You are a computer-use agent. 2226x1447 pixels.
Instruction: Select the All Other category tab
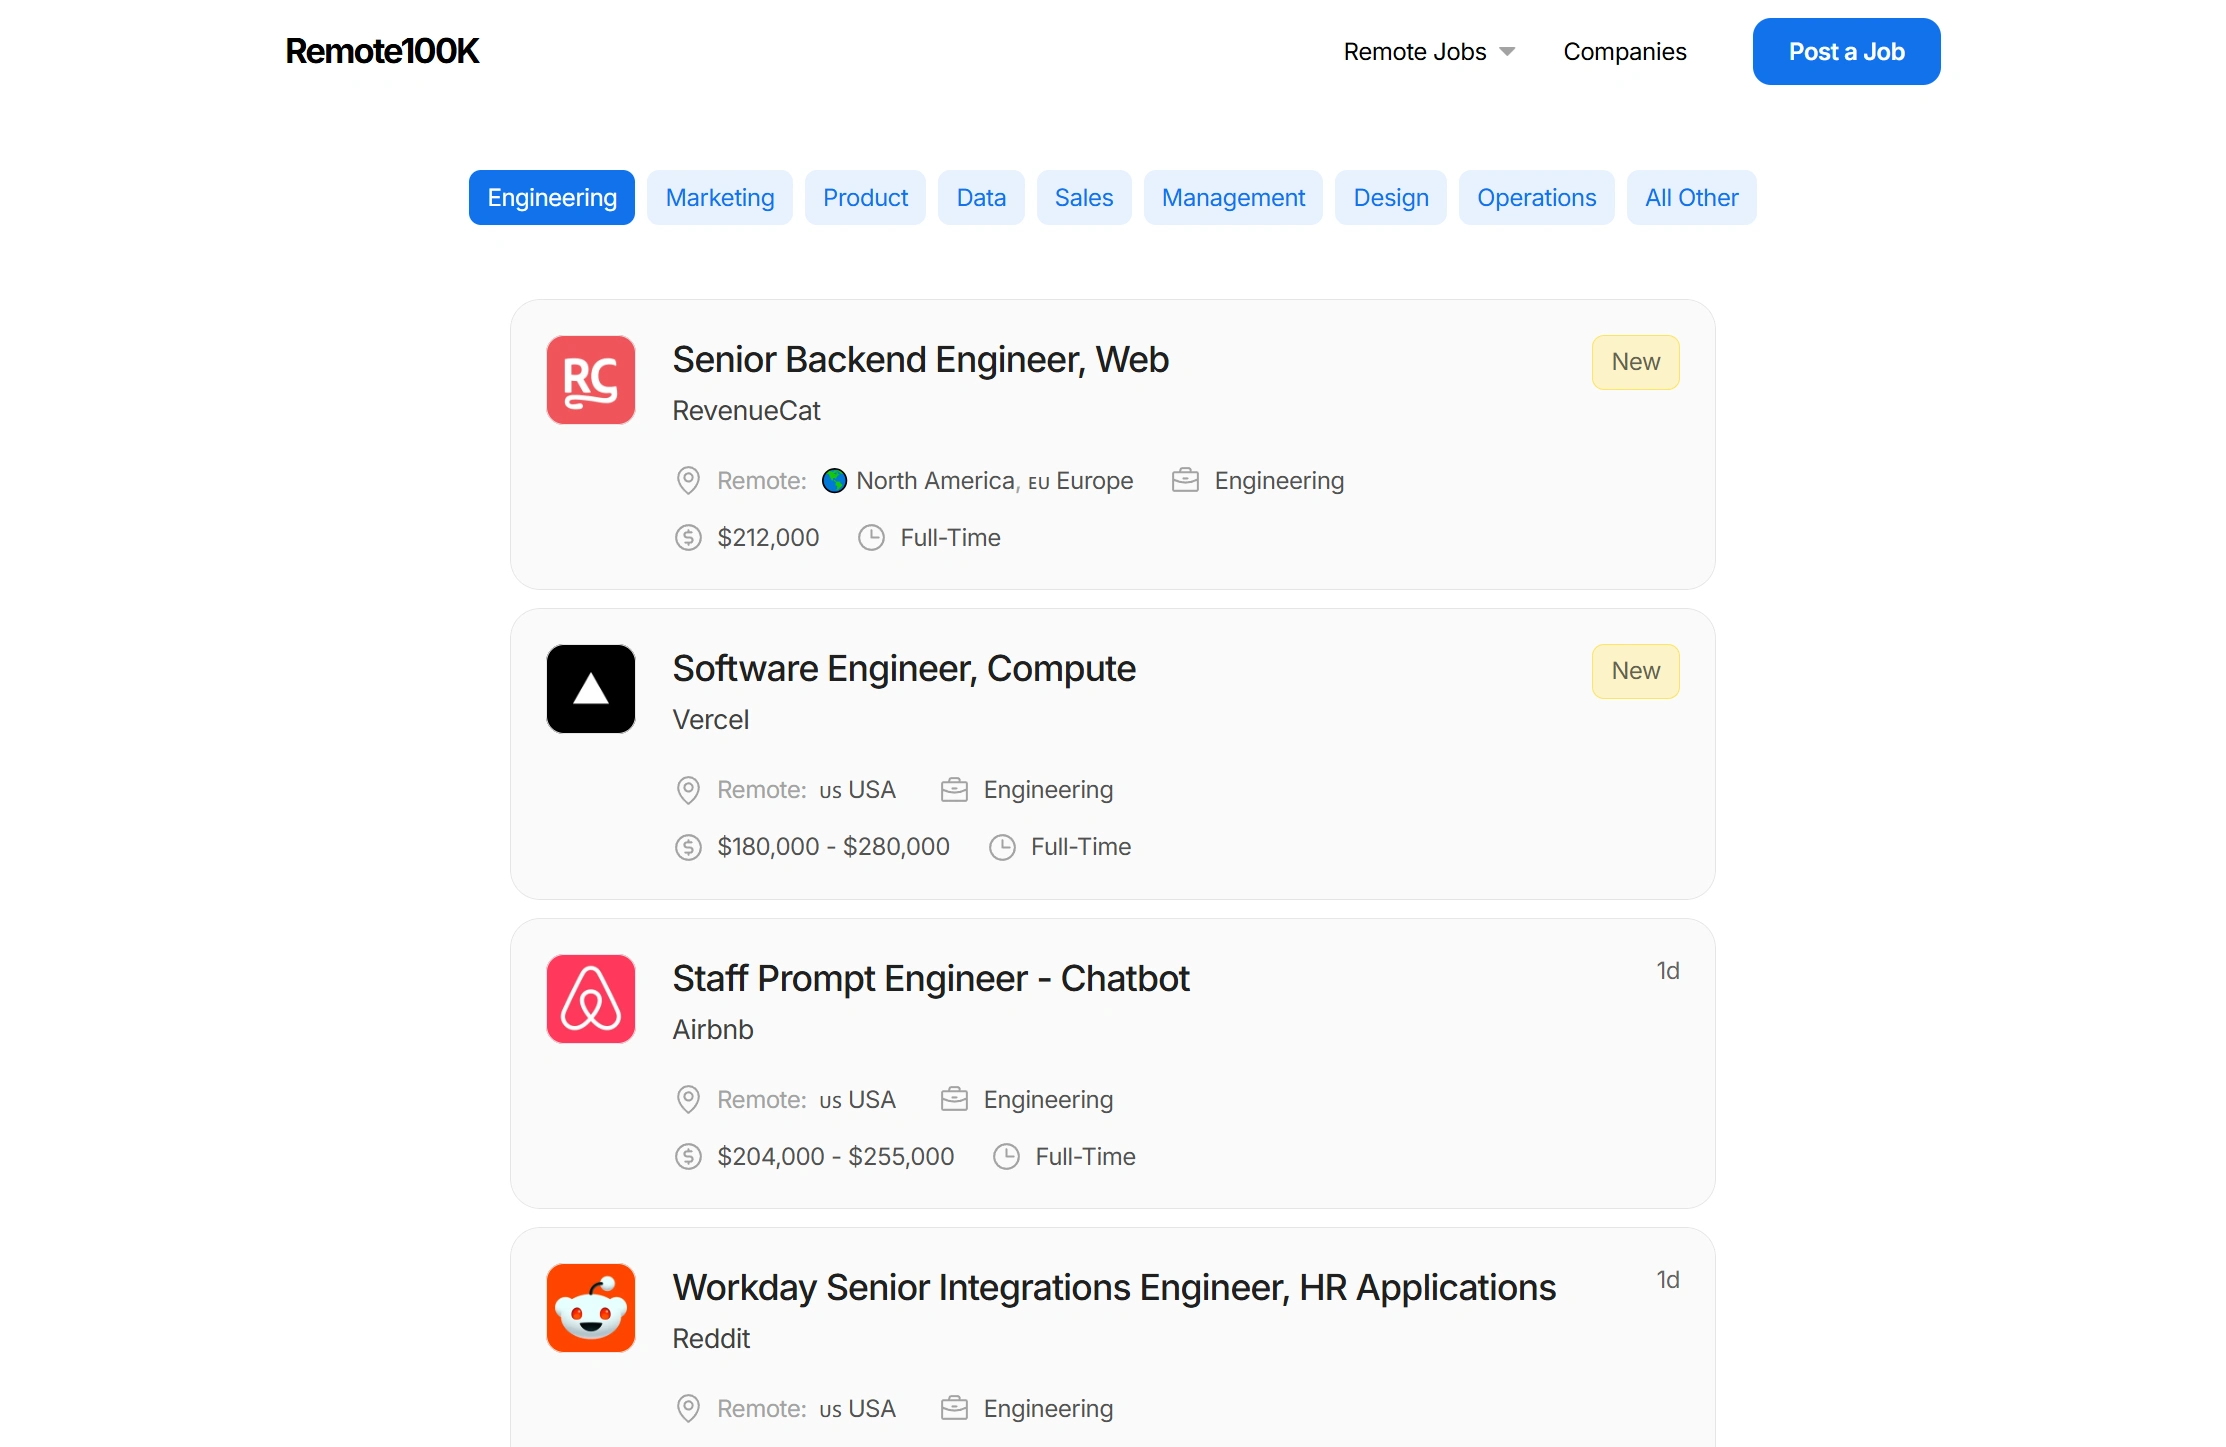(1692, 198)
